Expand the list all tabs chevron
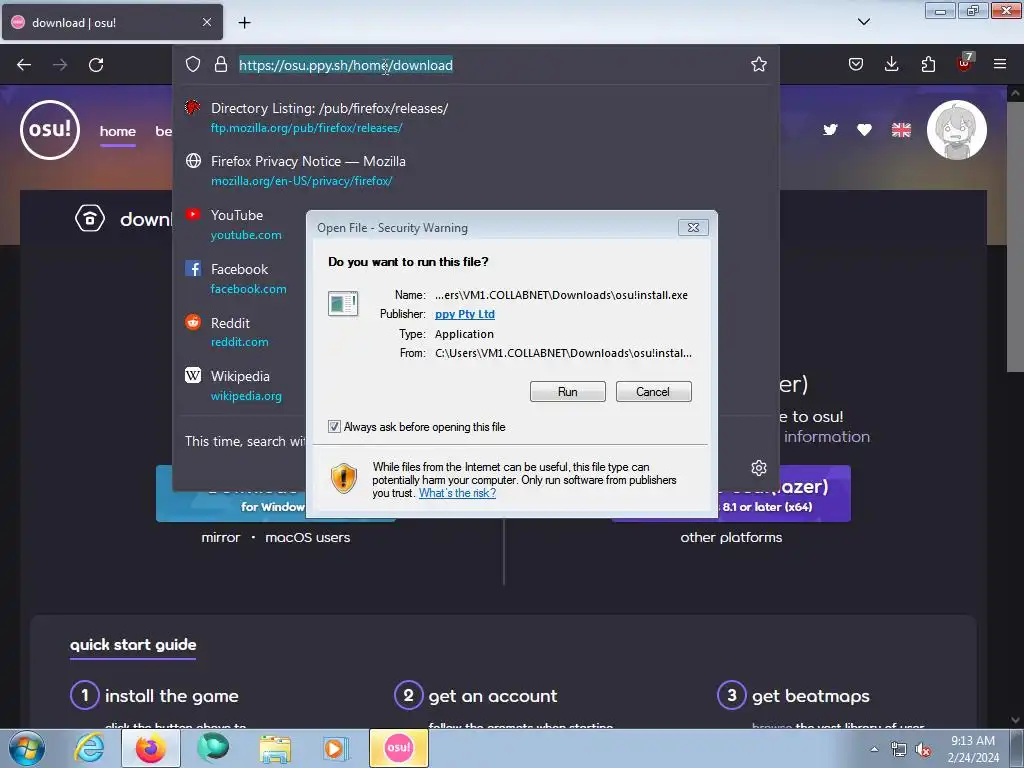The image size is (1024, 768). point(863,22)
